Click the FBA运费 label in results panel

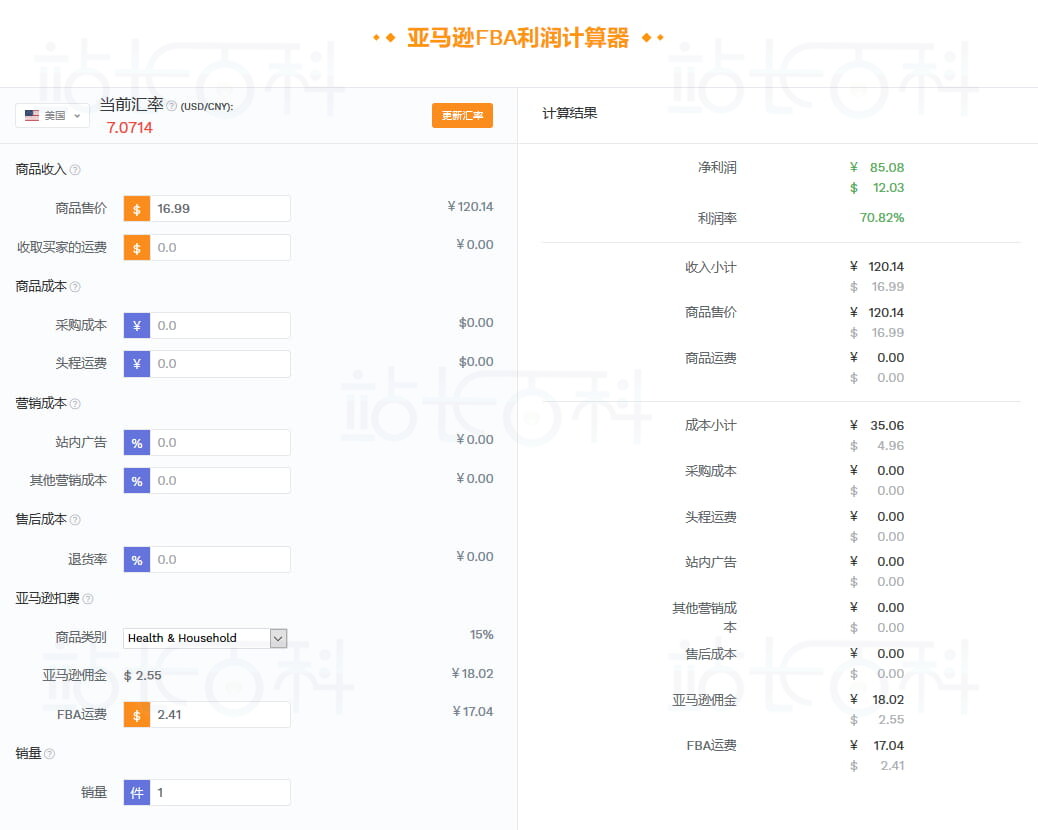click(711, 746)
